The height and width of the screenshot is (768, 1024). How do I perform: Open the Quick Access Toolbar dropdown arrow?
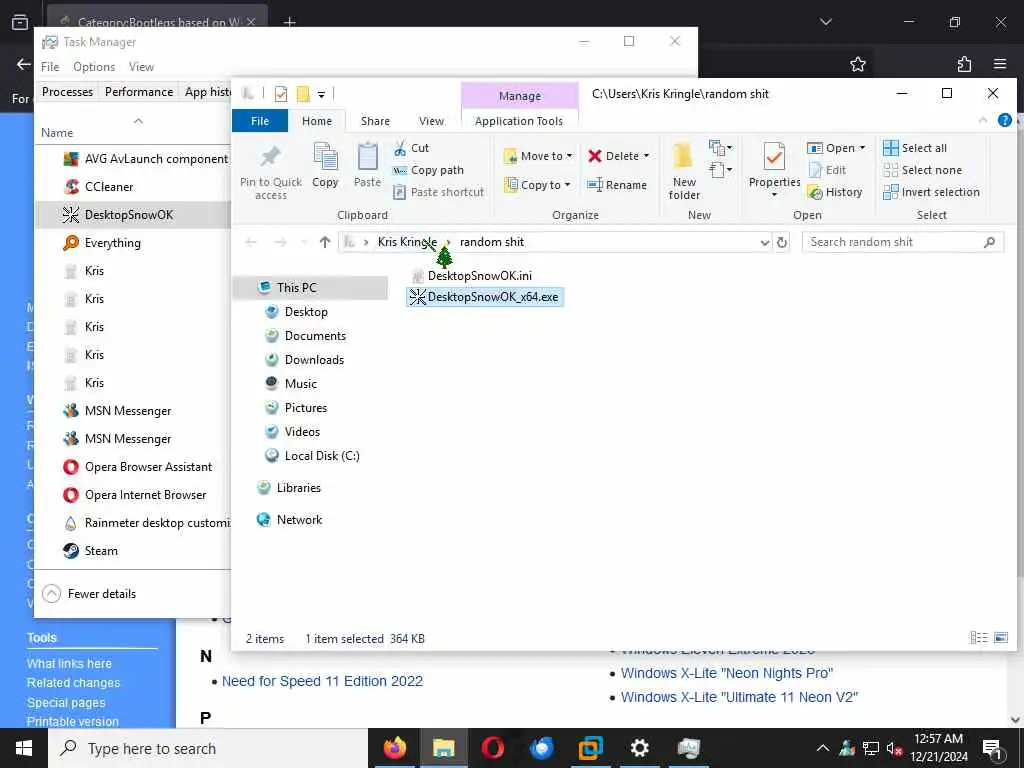[x=321, y=95]
